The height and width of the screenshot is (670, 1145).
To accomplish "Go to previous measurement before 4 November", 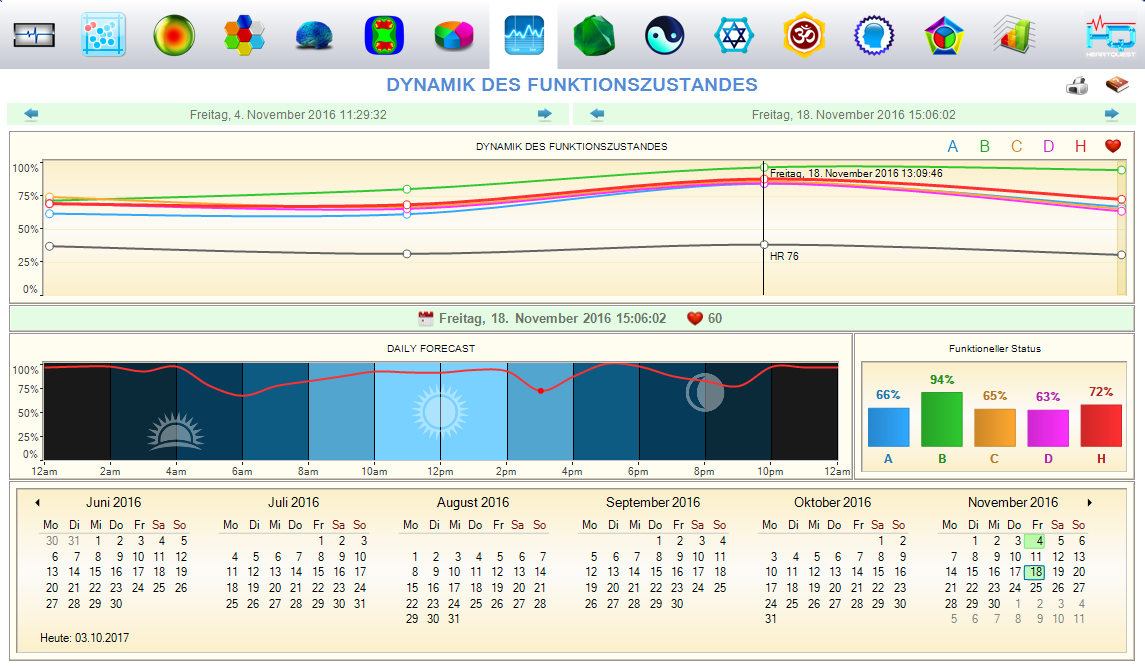I will tap(31, 114).
